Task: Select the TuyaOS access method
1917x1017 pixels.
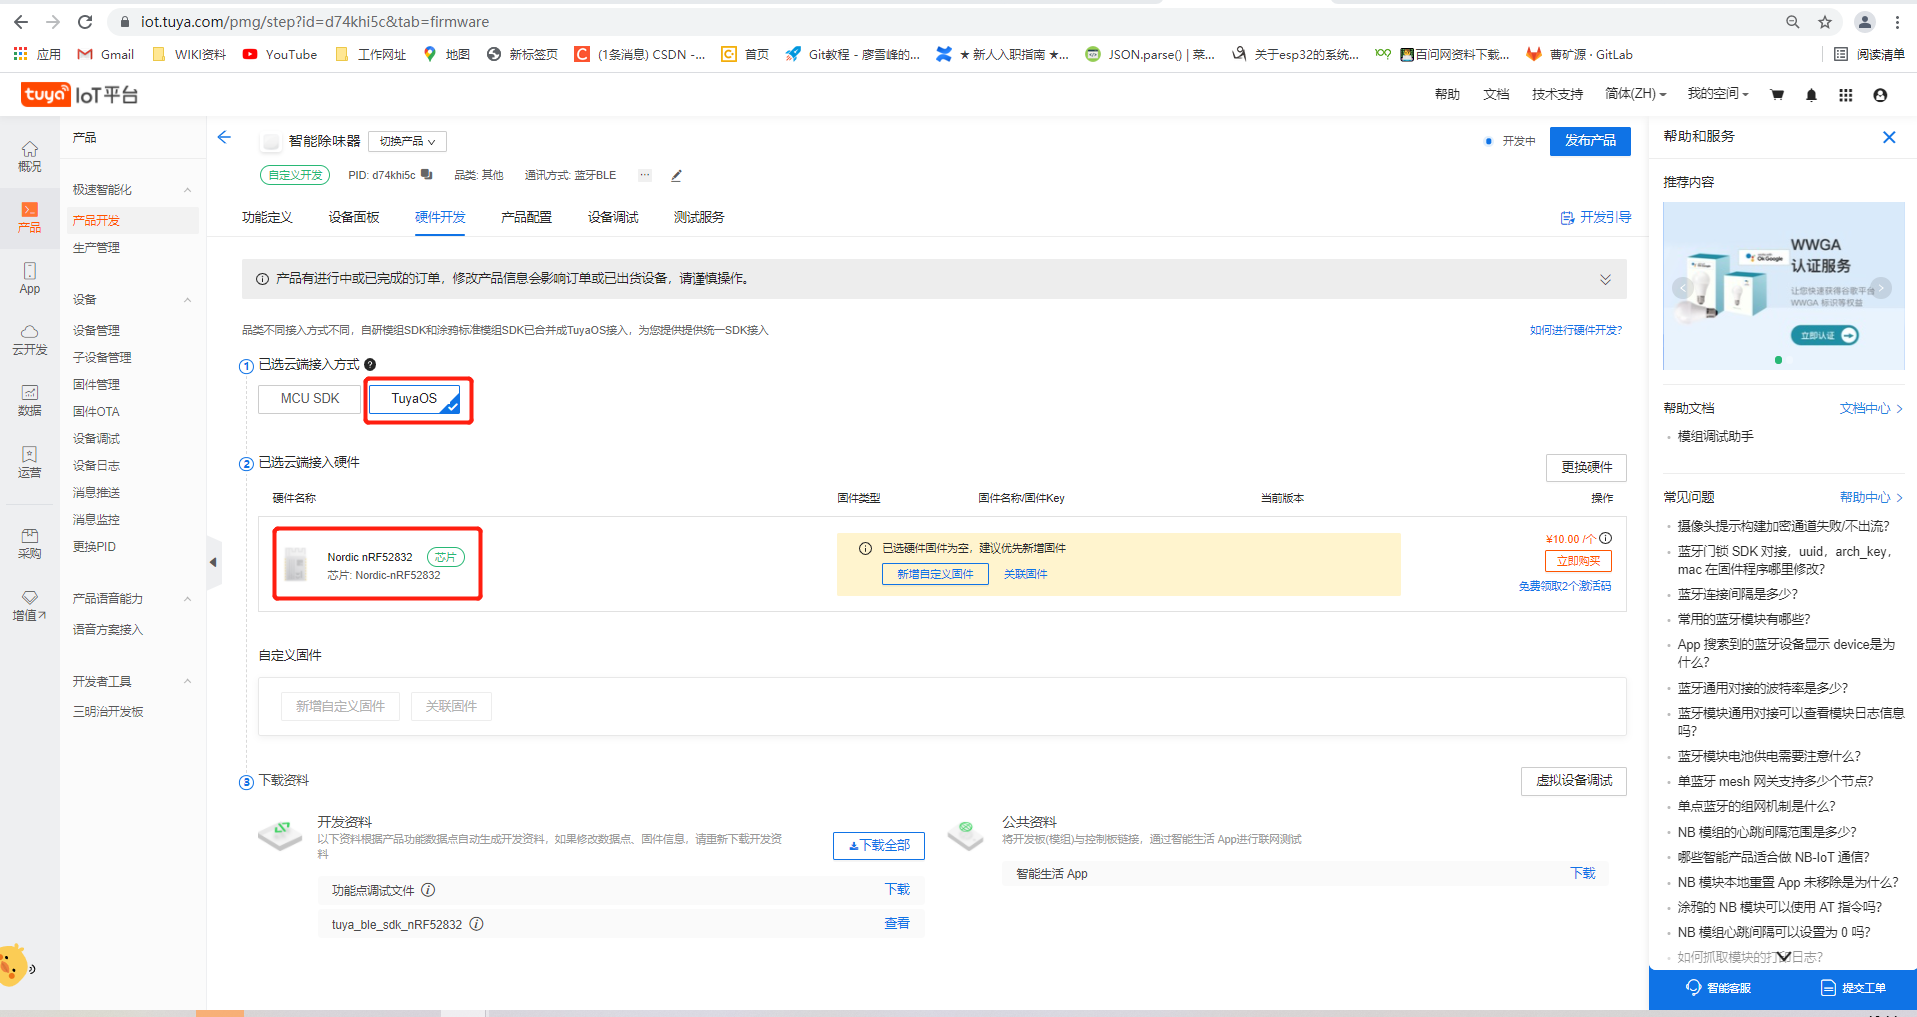Action: tap(414, 398)
